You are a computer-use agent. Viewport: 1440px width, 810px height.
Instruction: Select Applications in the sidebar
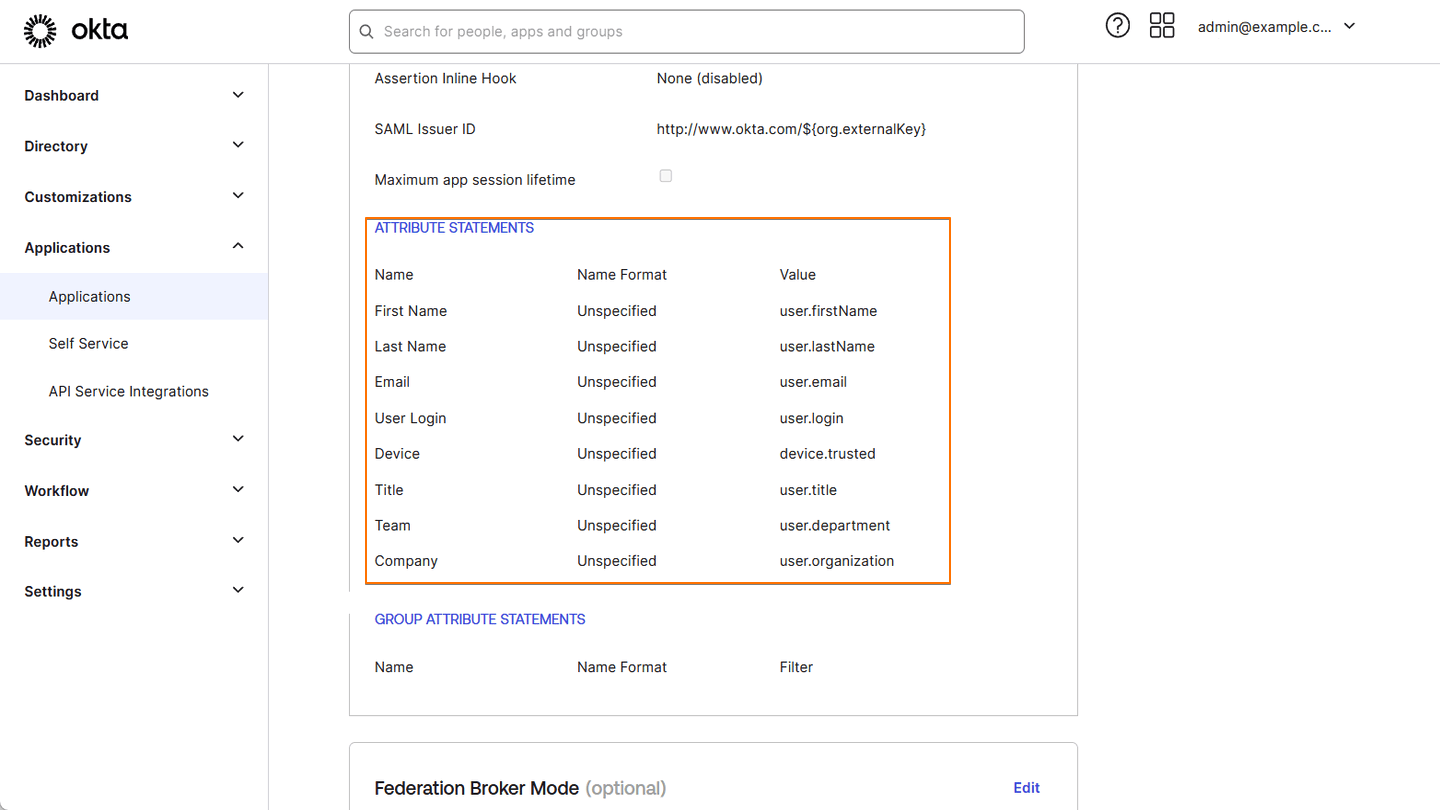click(x=89, y=296)
